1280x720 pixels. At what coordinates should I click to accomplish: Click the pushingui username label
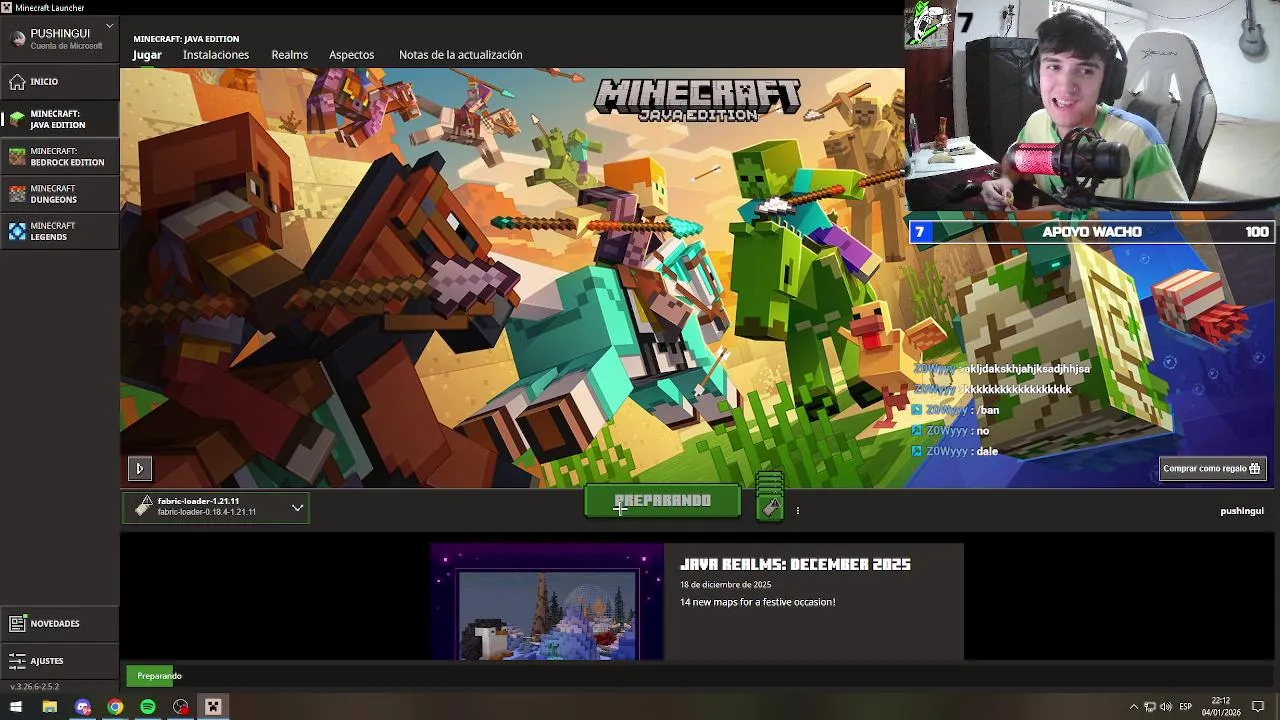[x=1242, y=511]
